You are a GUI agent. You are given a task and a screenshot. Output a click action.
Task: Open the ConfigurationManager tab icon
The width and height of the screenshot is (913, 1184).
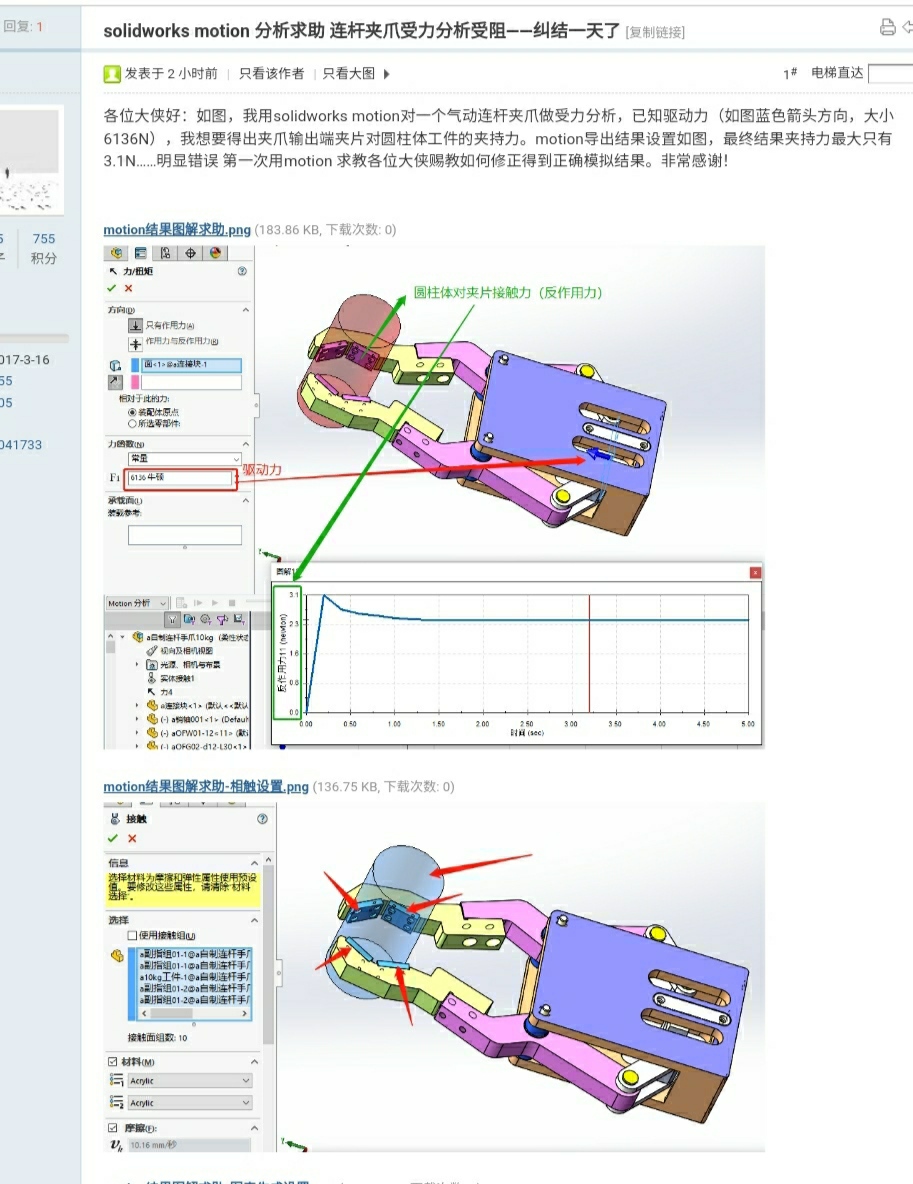(x=165, y=254)
